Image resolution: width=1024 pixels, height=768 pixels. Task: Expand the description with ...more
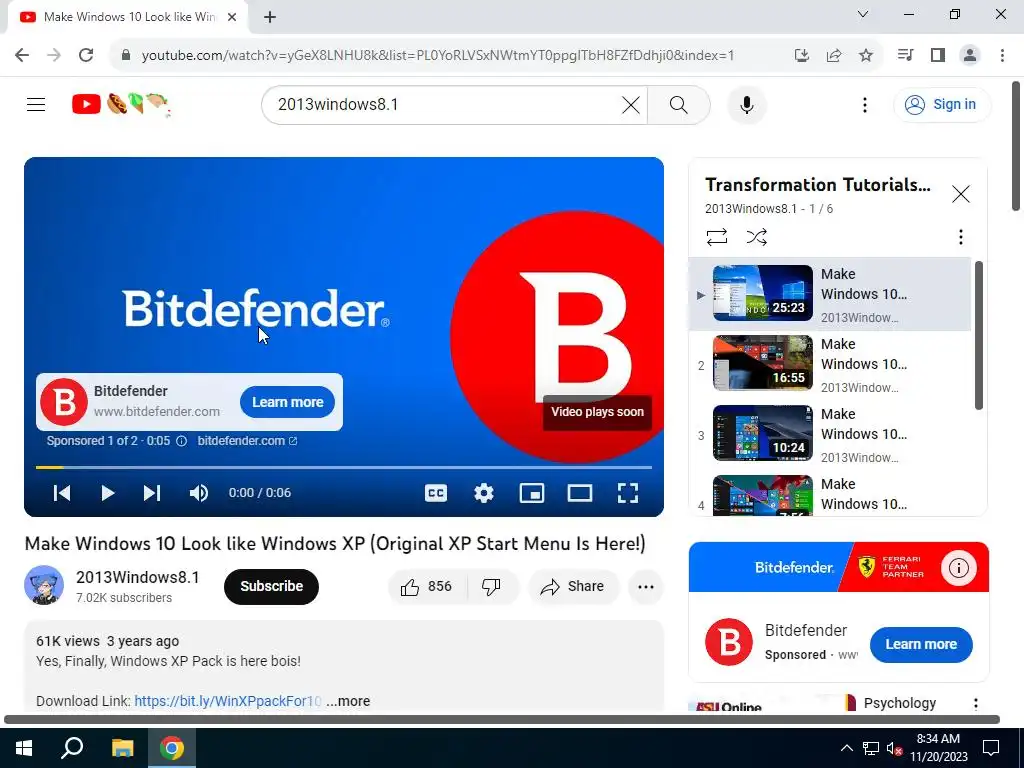pos(348,701)
